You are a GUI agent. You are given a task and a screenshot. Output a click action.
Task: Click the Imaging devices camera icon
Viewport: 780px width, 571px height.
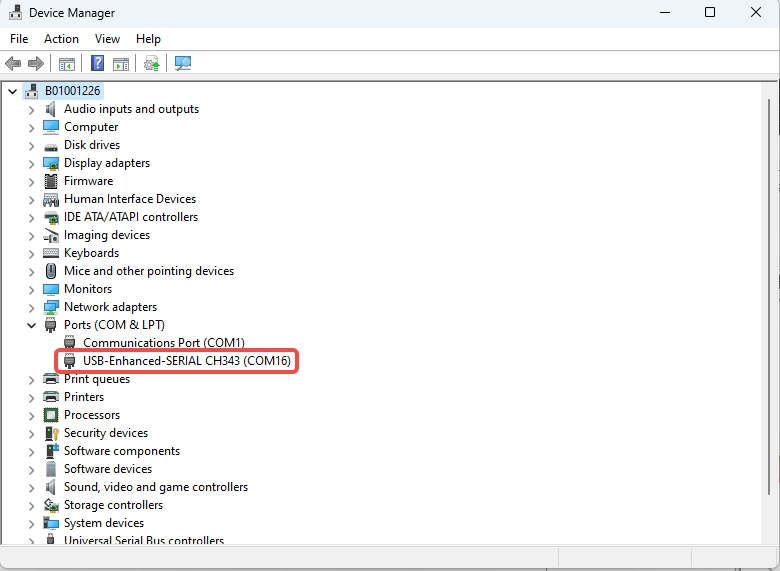point(51,235)
